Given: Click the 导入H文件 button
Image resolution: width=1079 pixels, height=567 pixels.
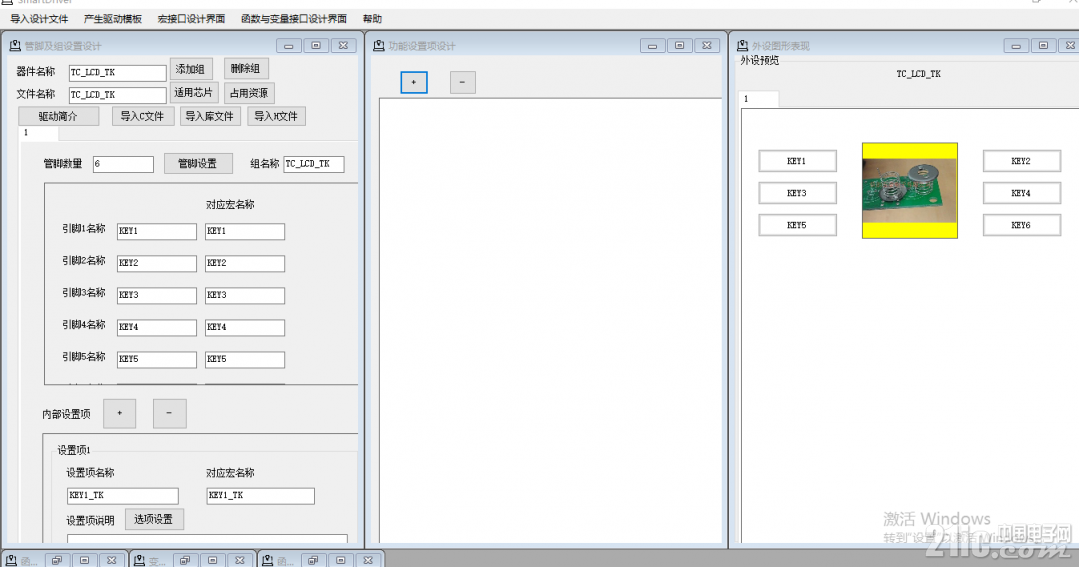Looking at the screenshot, I should click(276, 116).
